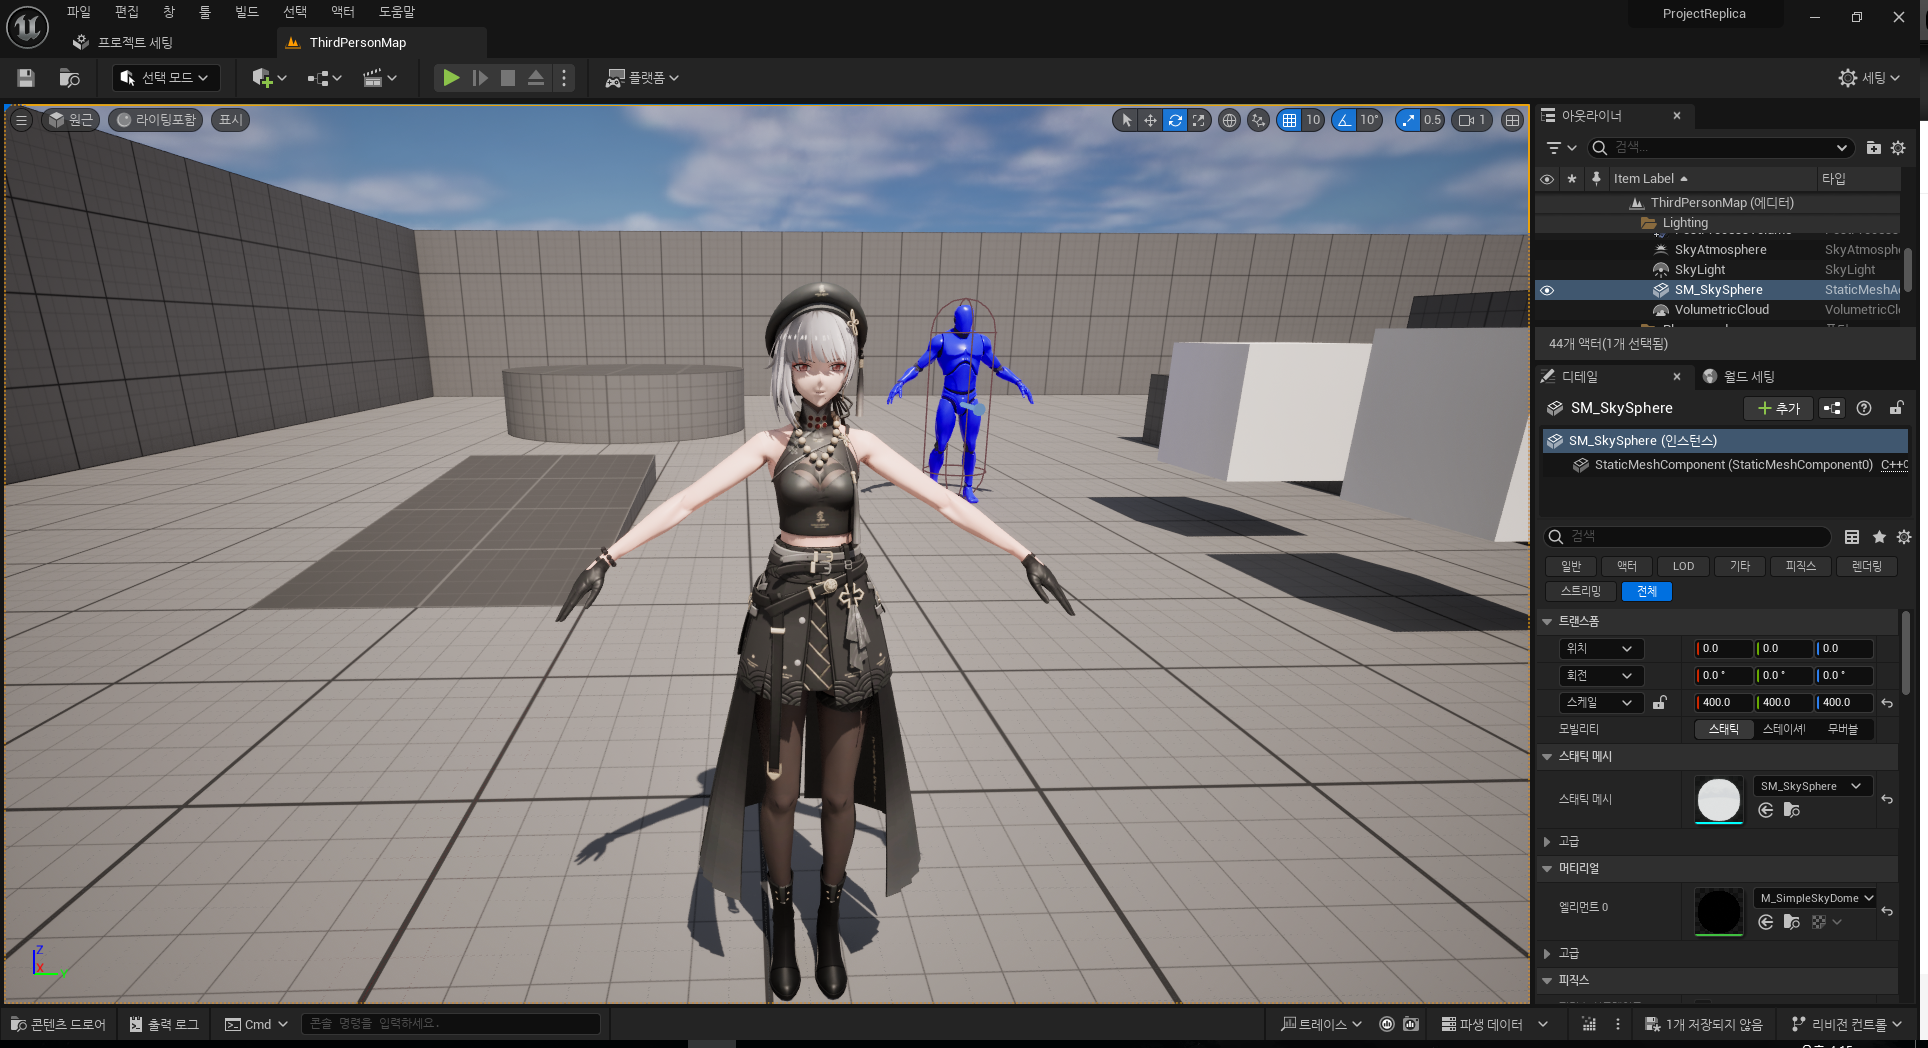Open M_SimpleSkyDome material dropdown
The height and width of the screenshot is (1048, 1928).
[x=1816, y=898]
